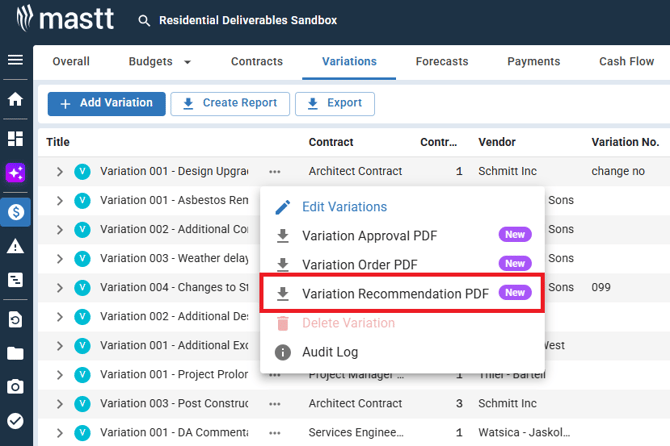This screenshot has height=446, width=670.
Task: Open the camera photos icon in the sidebar
Action: [15, 387]
